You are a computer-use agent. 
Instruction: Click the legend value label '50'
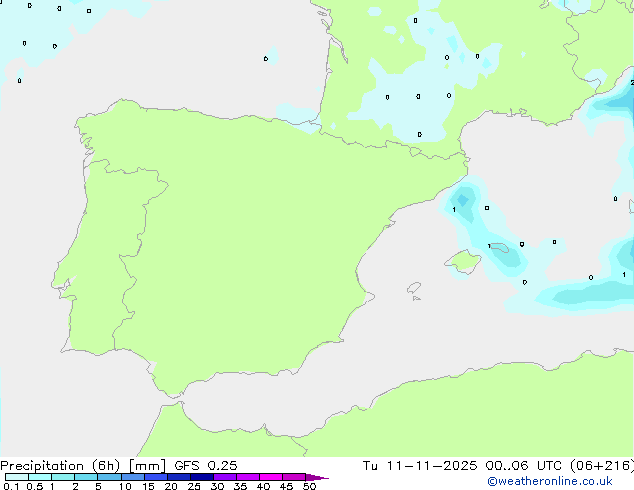point(309,486)
